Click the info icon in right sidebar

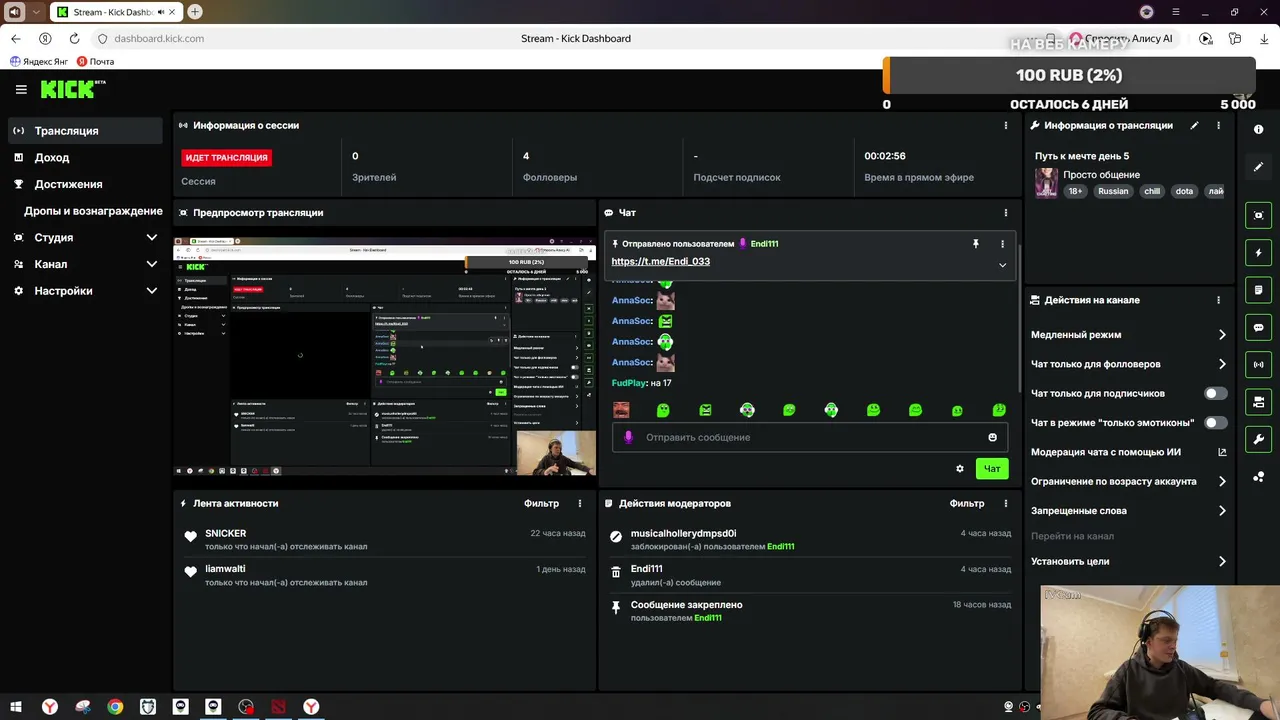click(1259, 130)
